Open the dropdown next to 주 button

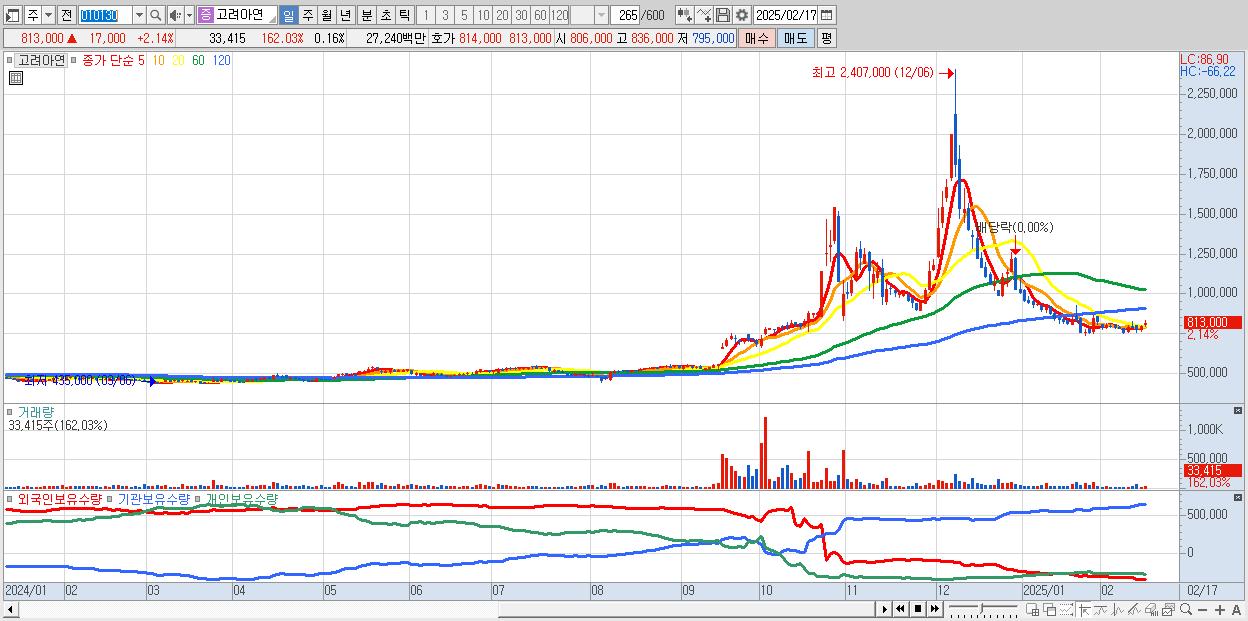coord(48,15)
